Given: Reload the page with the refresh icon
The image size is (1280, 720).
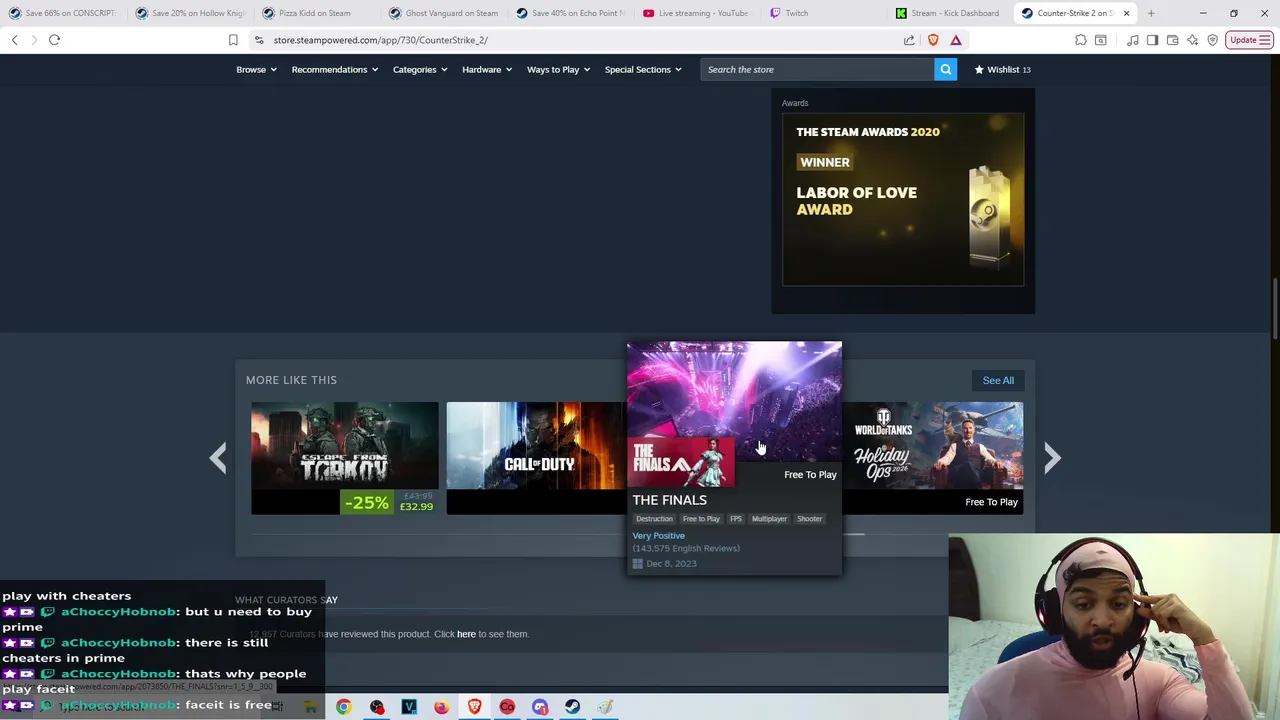Looking at the screenshot, I should [54, 40].
